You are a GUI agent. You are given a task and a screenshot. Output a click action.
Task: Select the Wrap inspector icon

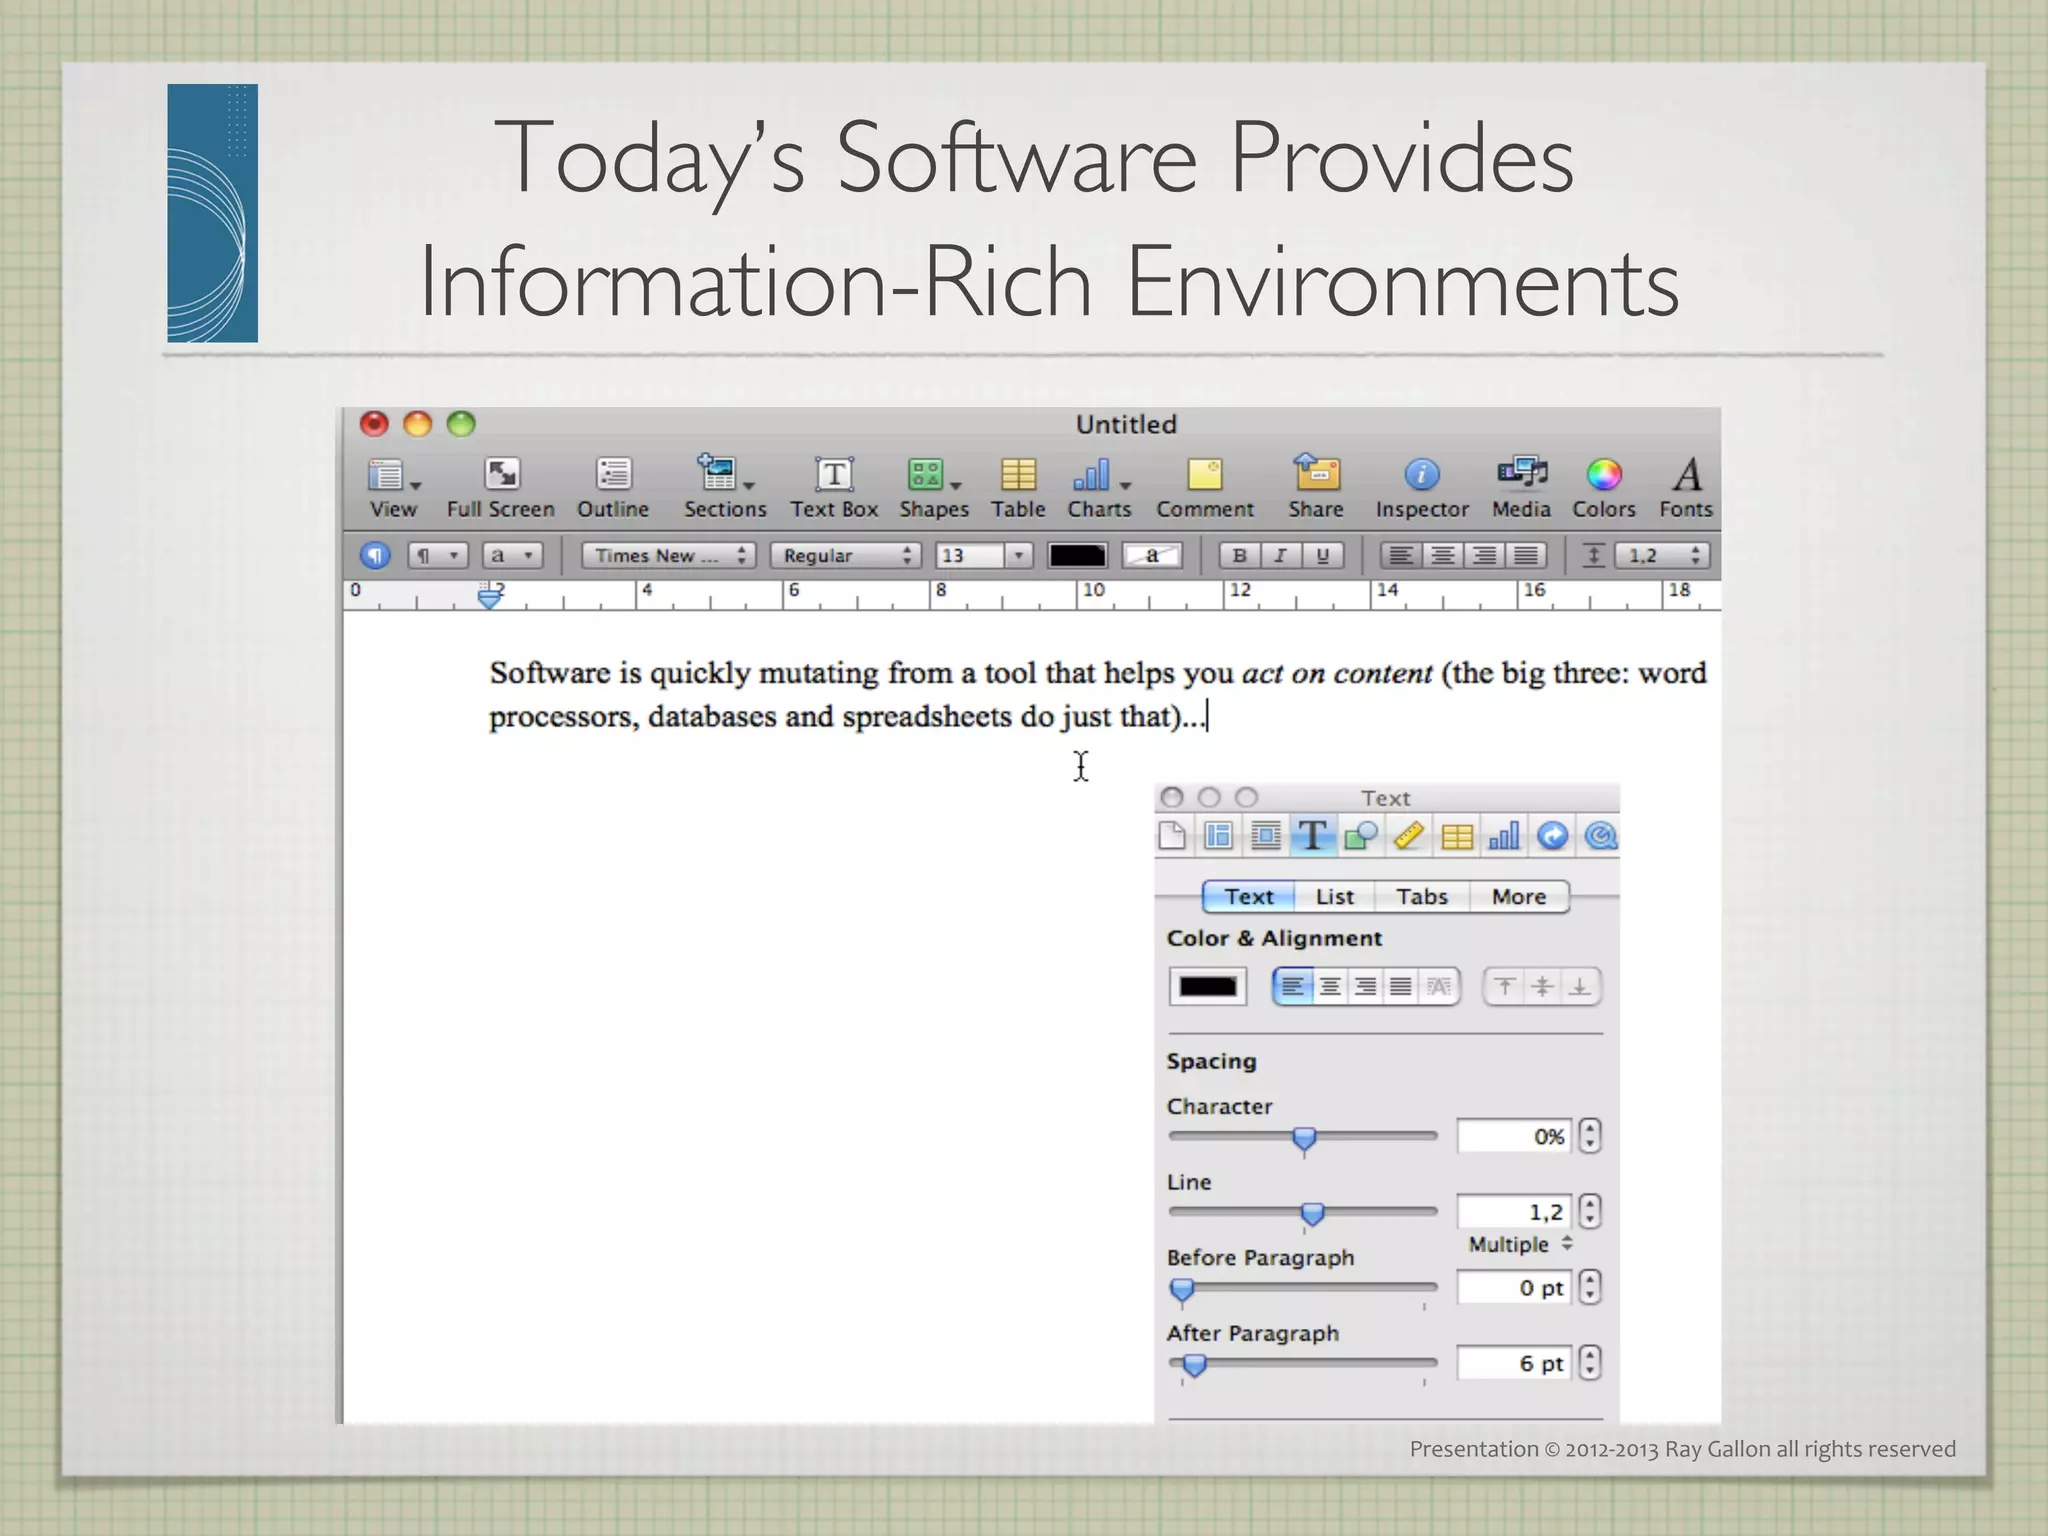(x=1265, y=835)
